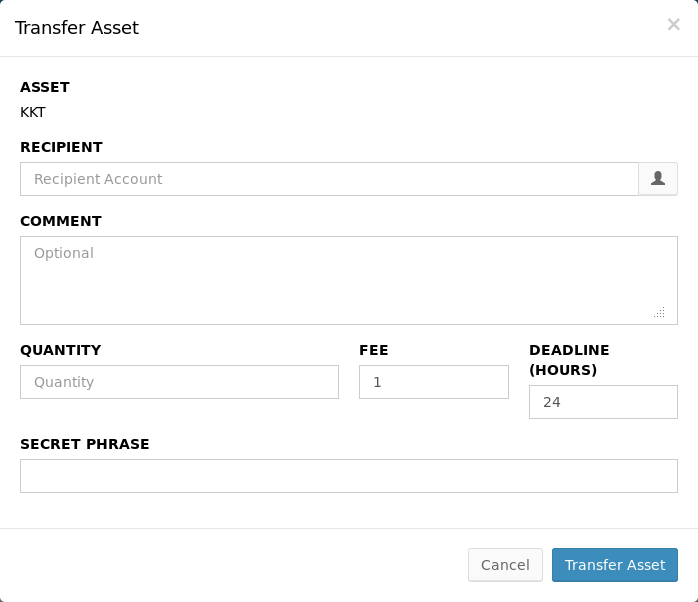698x602 pixels.
Task: Focus the Deadline field showing 24
Action: tap(603, 402)
